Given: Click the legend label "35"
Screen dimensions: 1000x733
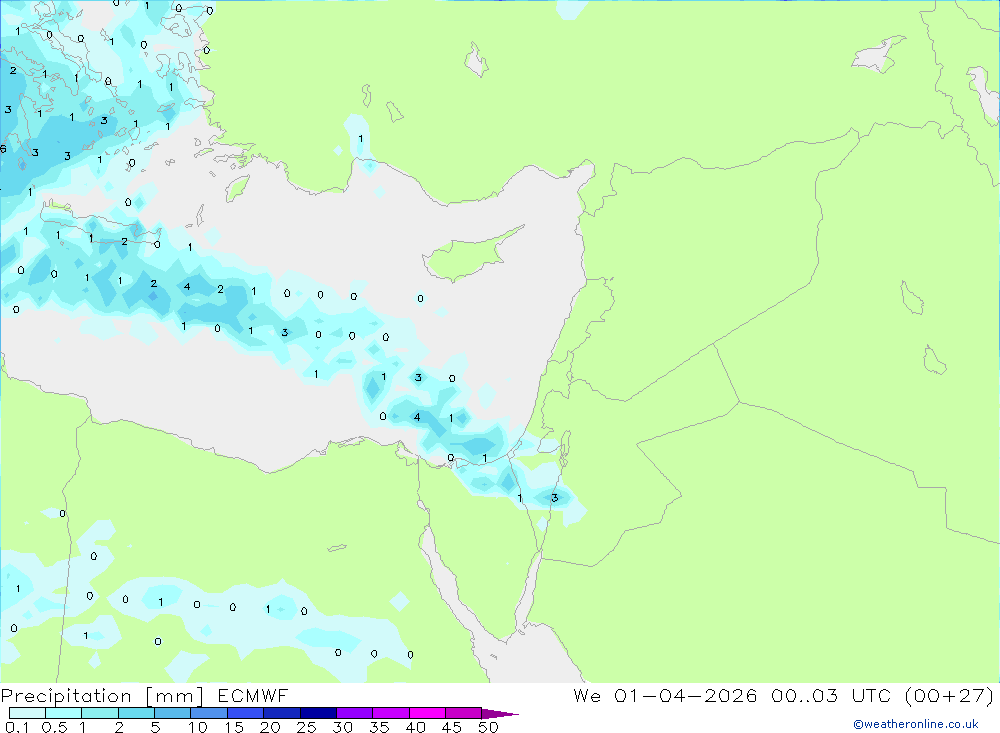Looking at the screenshot, I should point(379,727).
